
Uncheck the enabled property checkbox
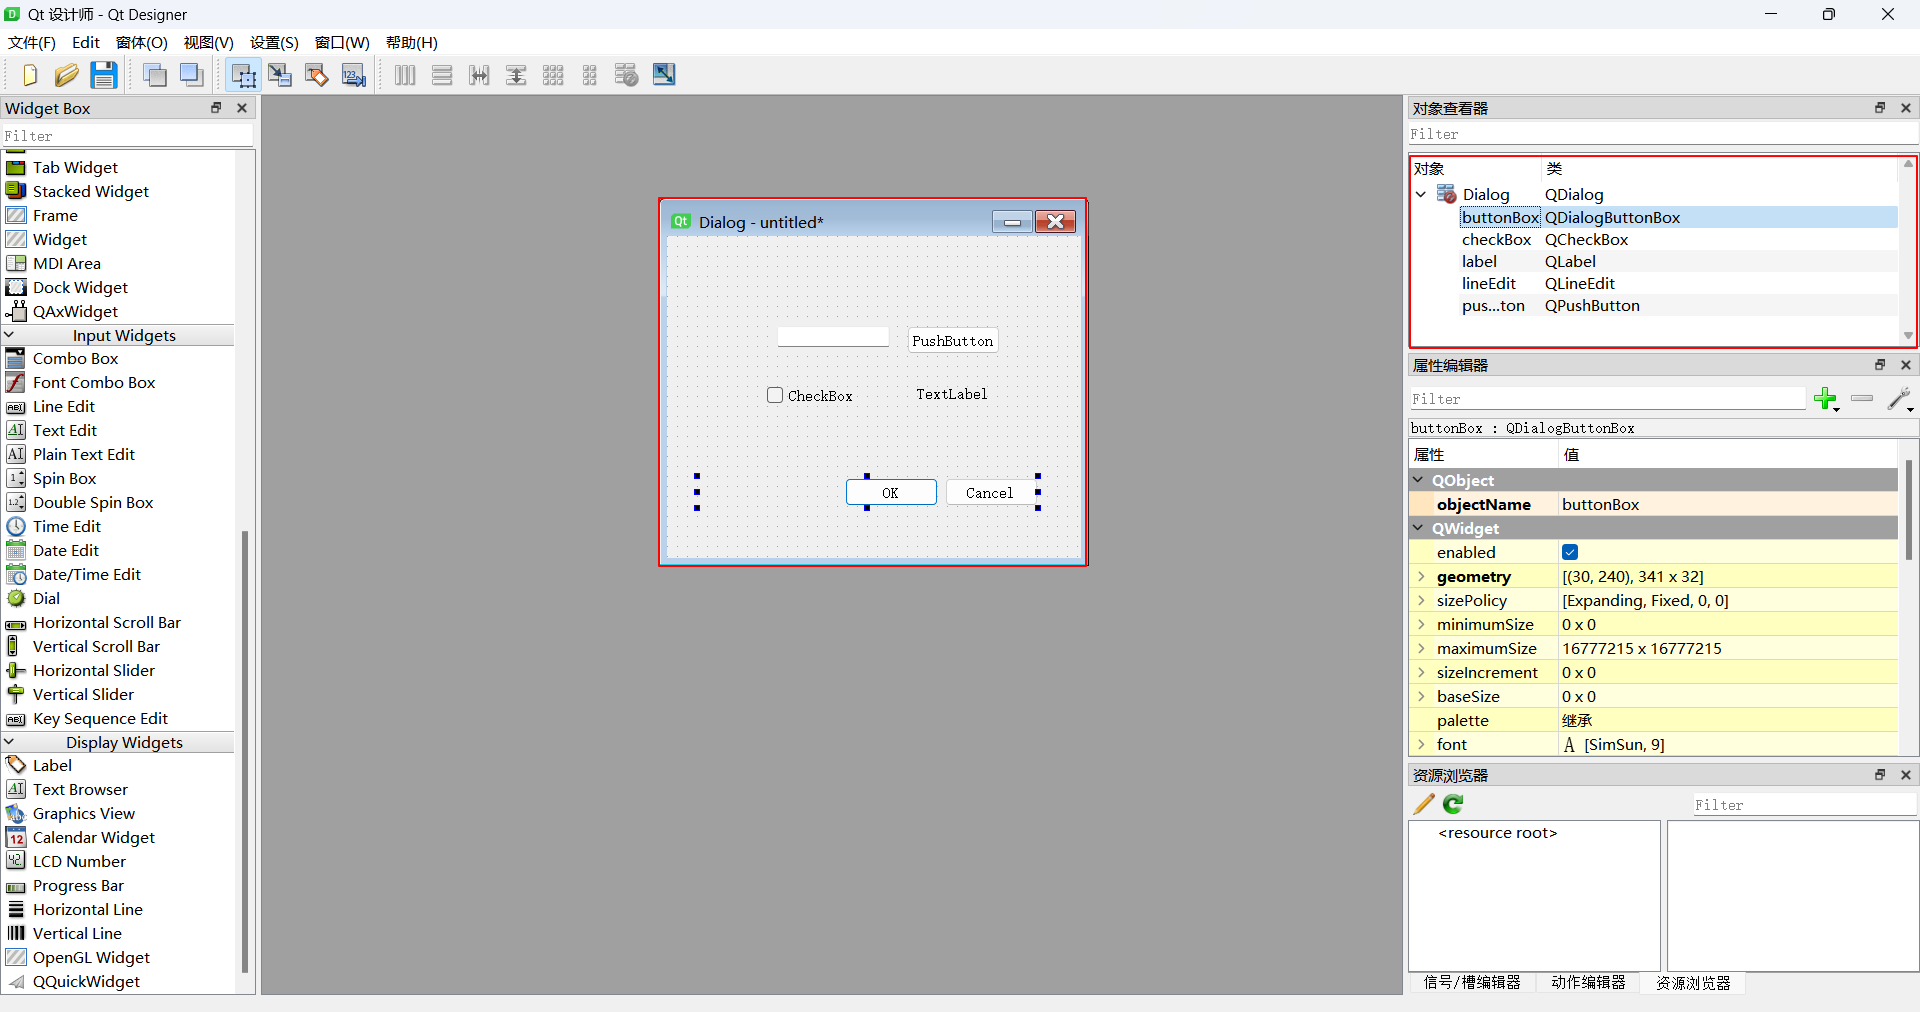pos(1570,552)
